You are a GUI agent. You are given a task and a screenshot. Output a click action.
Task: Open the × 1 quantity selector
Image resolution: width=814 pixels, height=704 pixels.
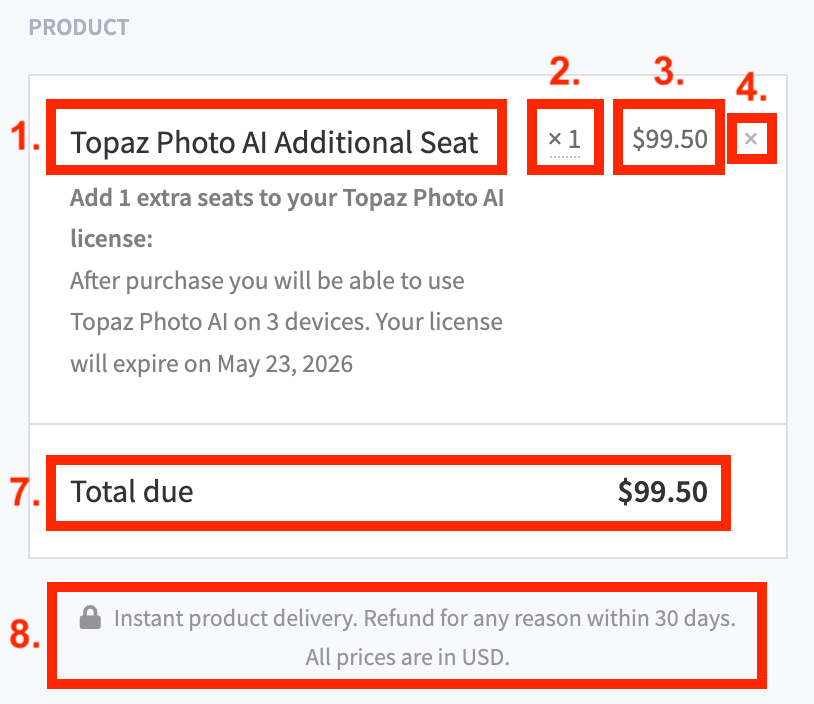(x=565, y=140)
